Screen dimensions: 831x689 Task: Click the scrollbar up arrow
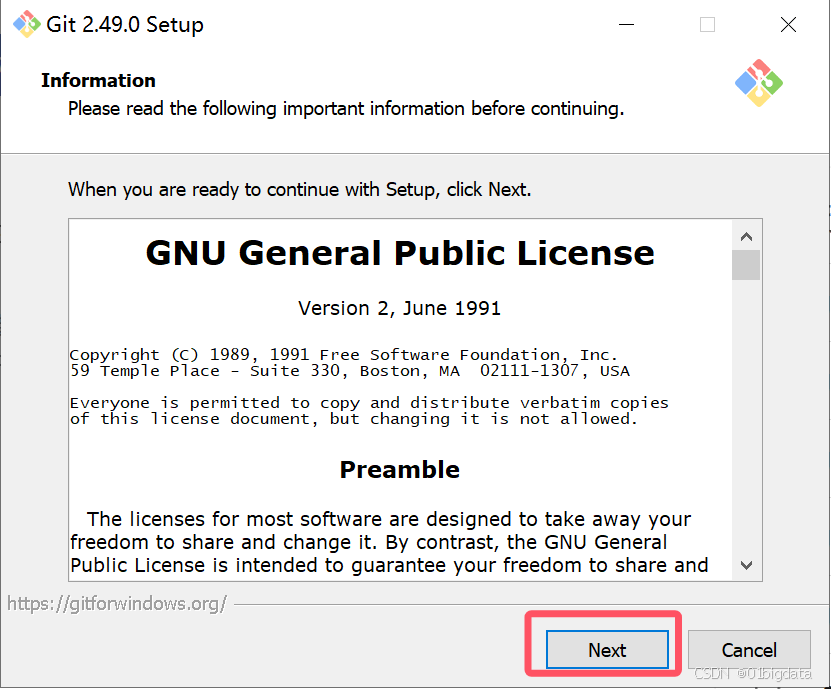point(746,236)
